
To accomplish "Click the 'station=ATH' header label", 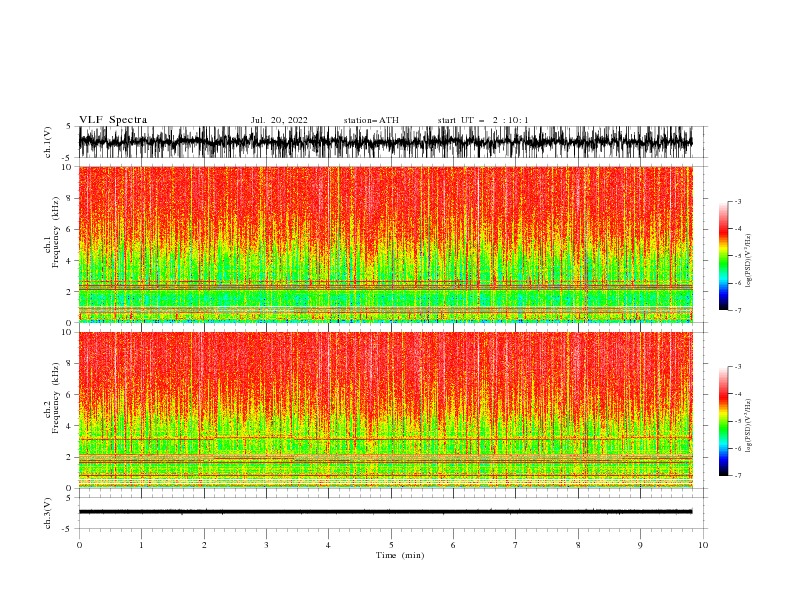I will click(x=371, y=120).
